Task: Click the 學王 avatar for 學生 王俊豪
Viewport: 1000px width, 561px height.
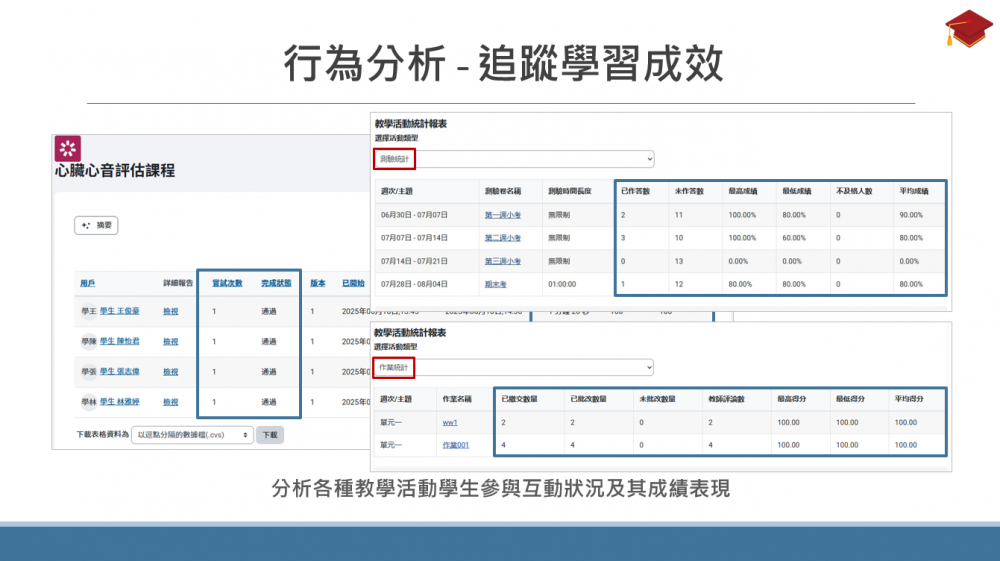Action: [88, 312]
